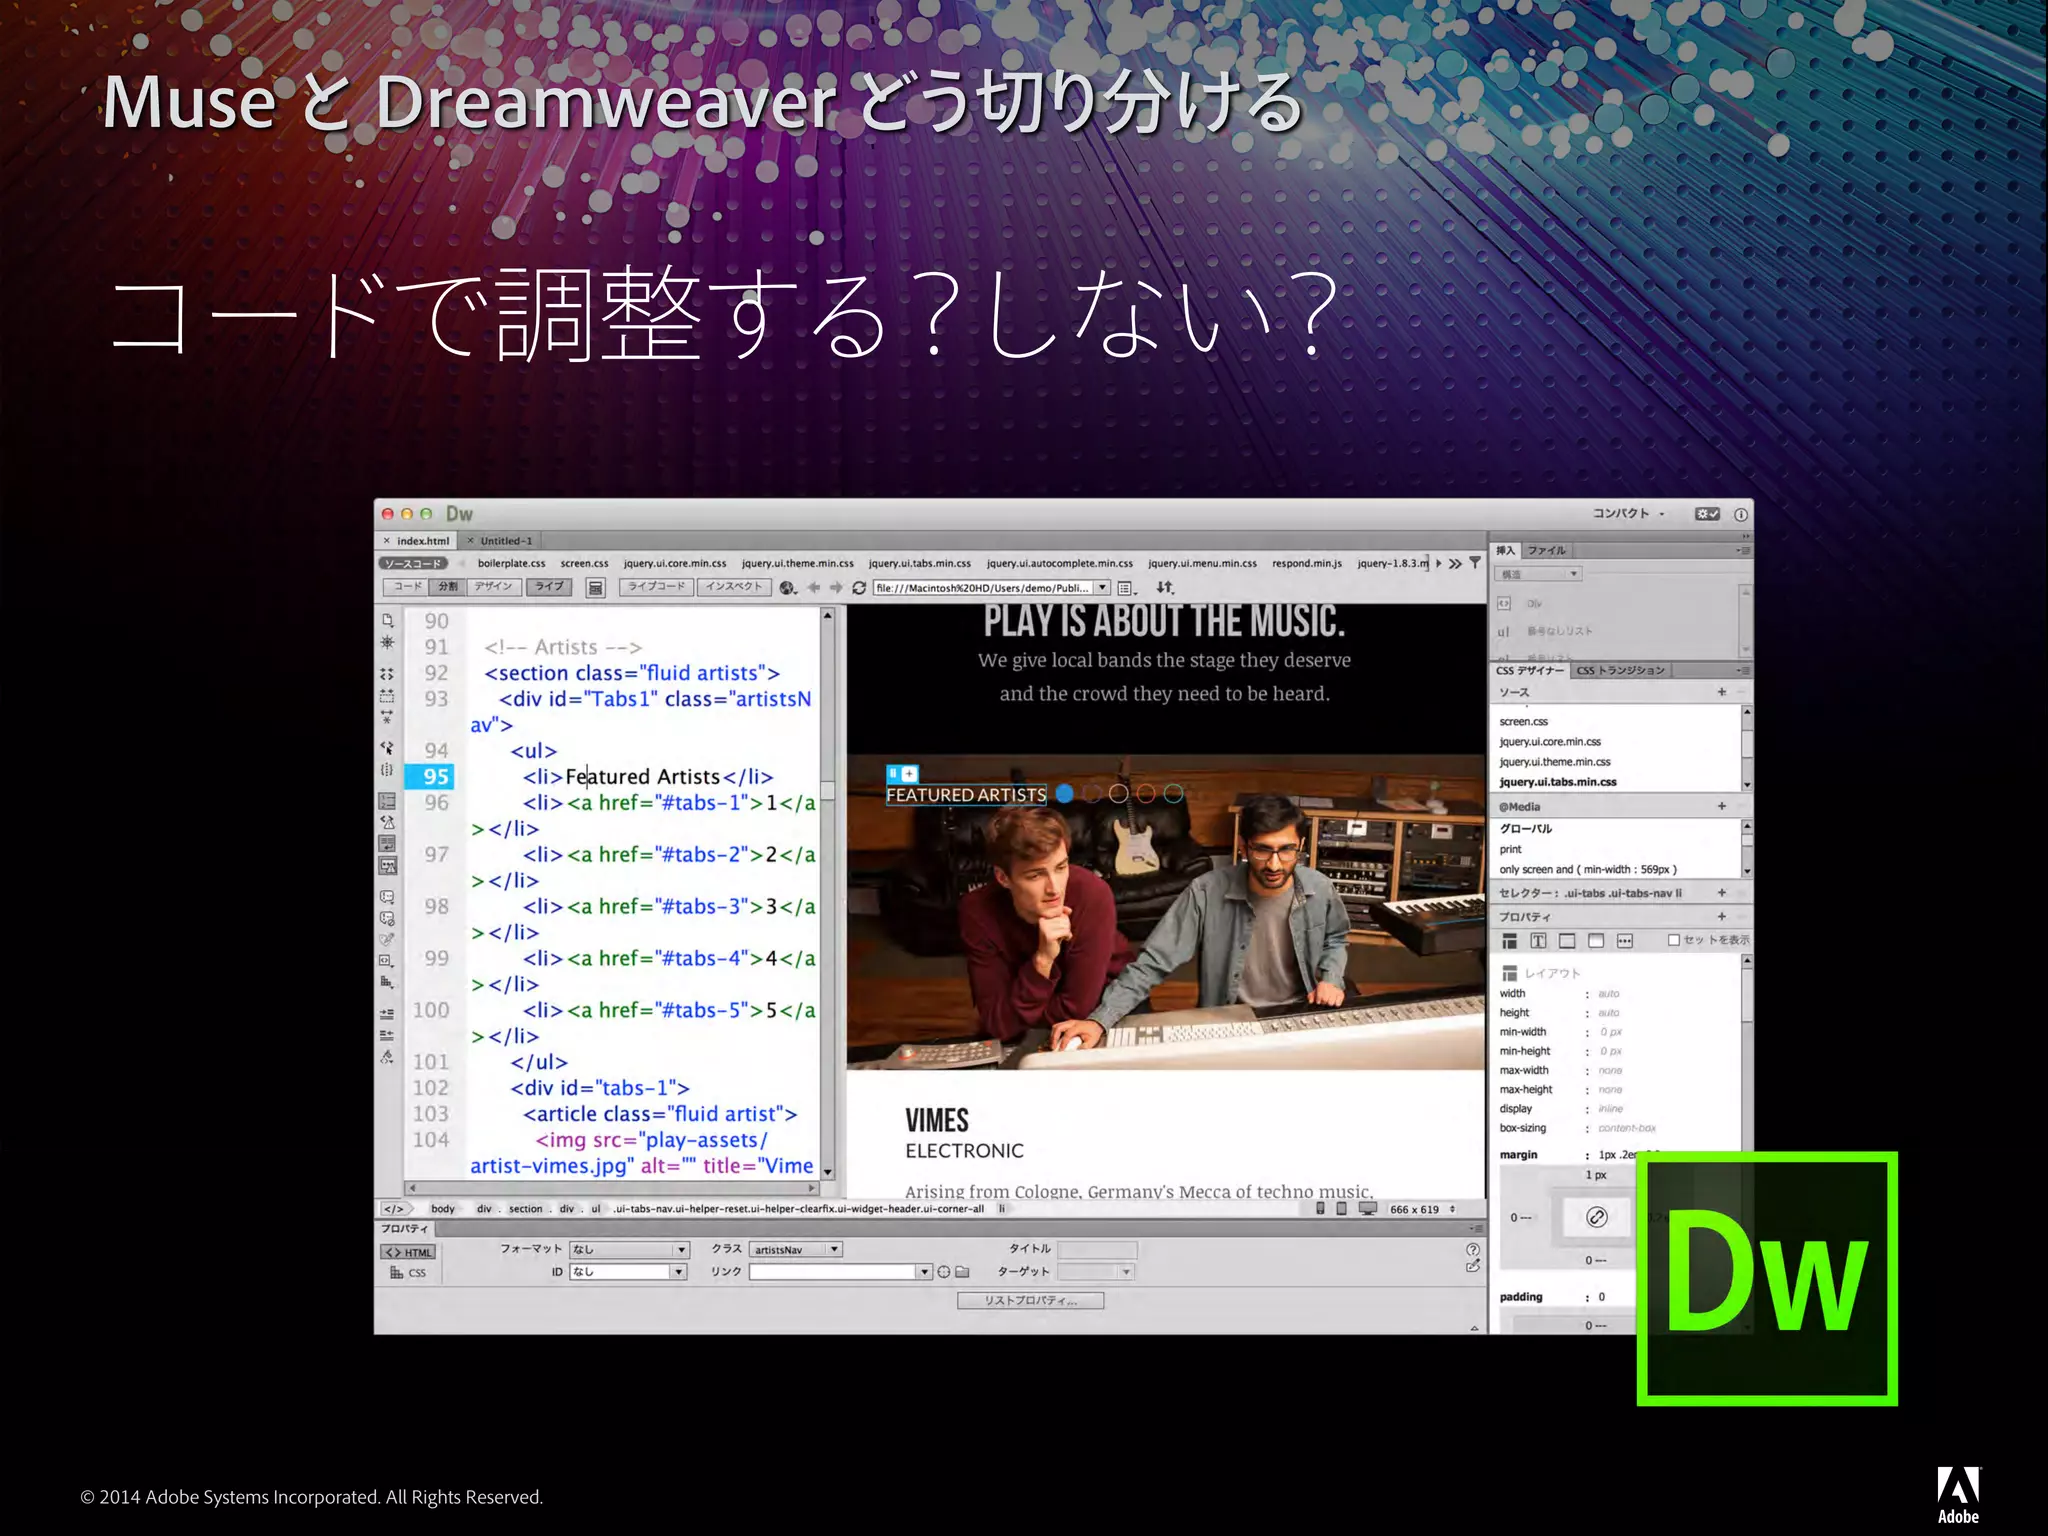Select Design view mode
Viewport: 2048px width, 1536px height.
tap(493, 587)
